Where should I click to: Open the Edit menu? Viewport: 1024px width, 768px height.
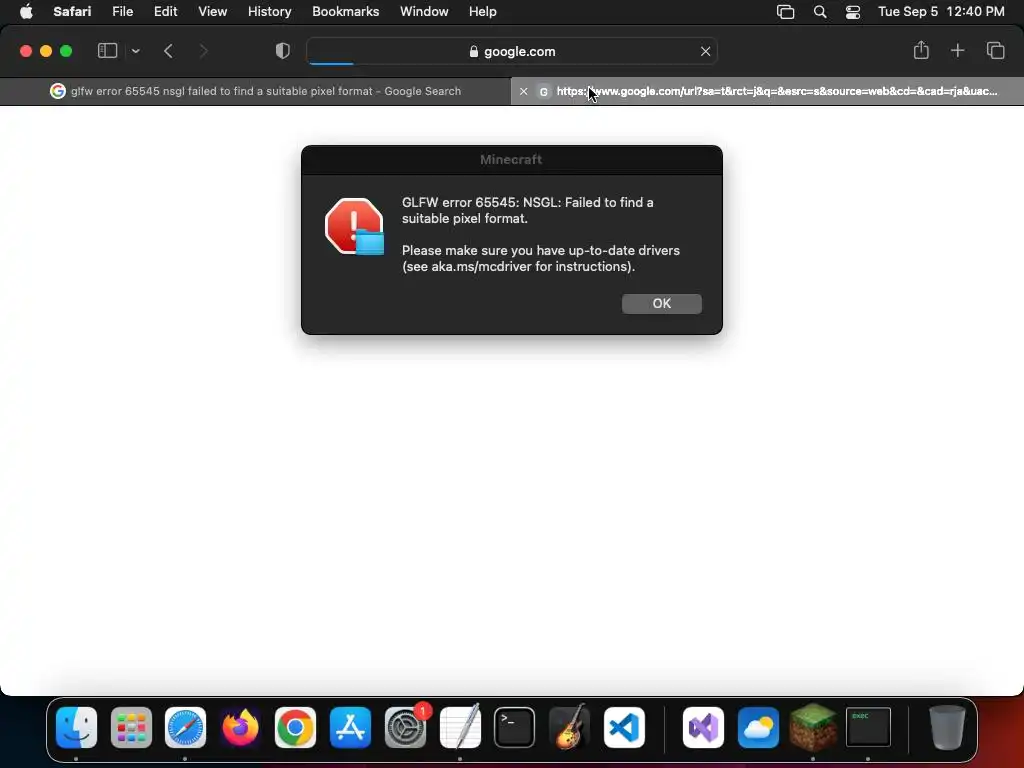[165, 12]
